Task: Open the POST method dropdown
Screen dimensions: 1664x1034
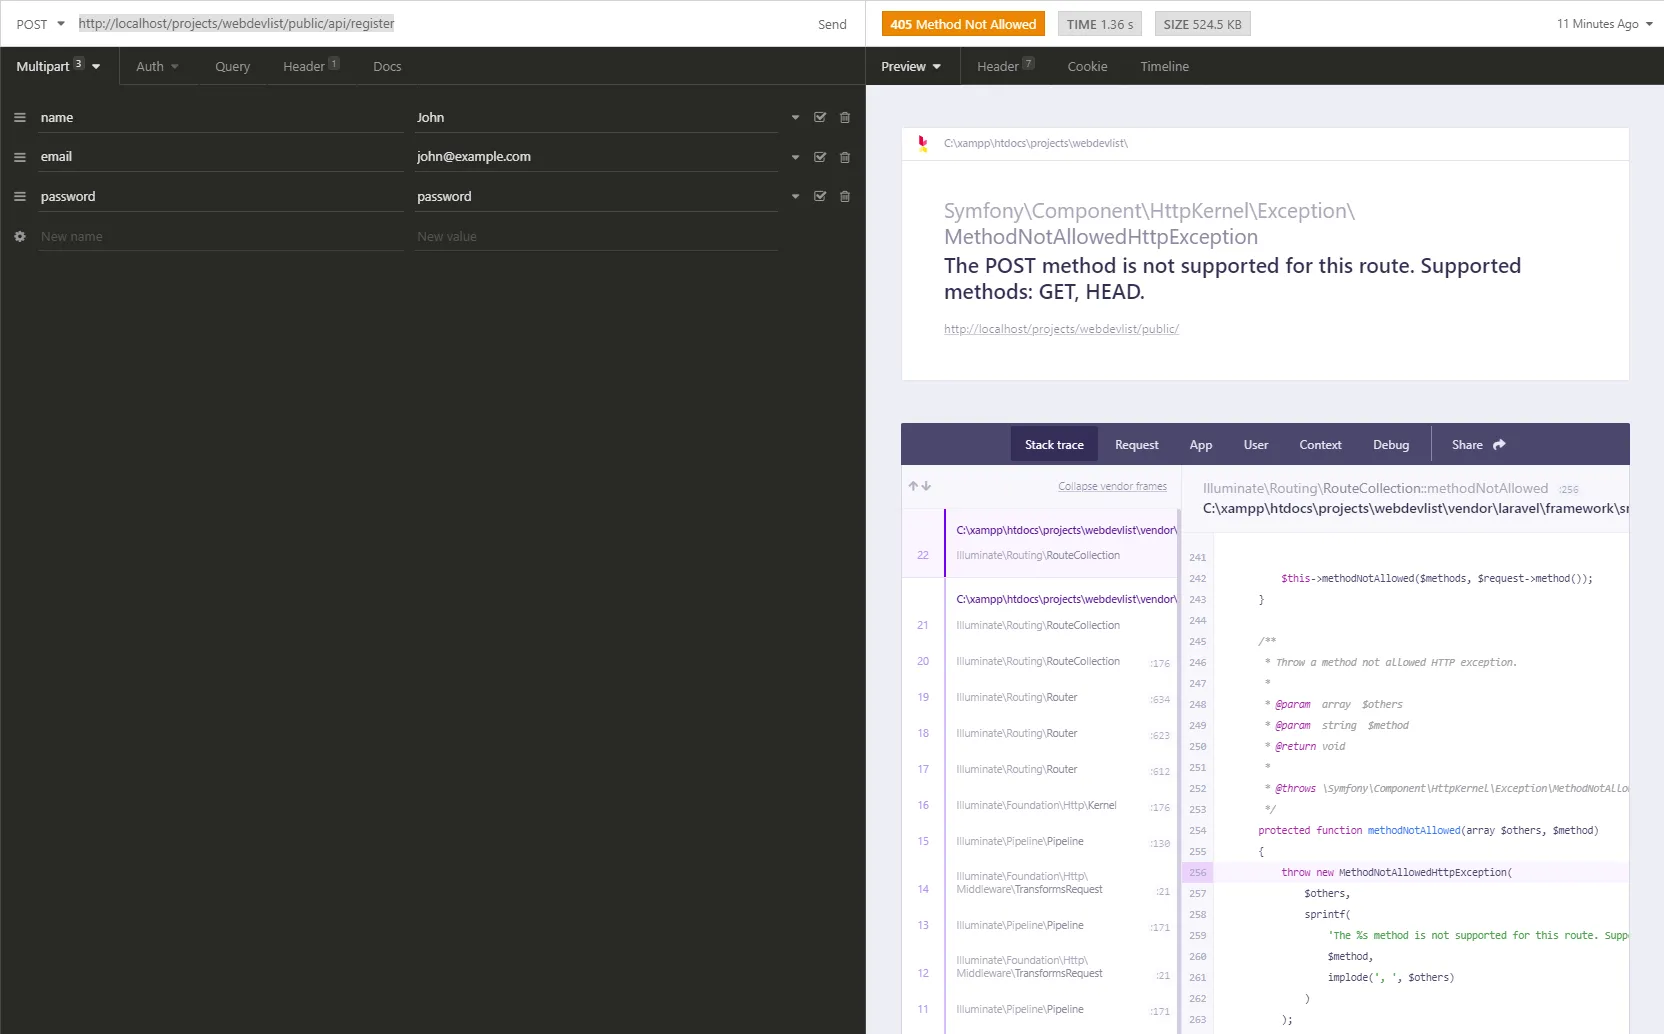Action: tap(40, 24)
